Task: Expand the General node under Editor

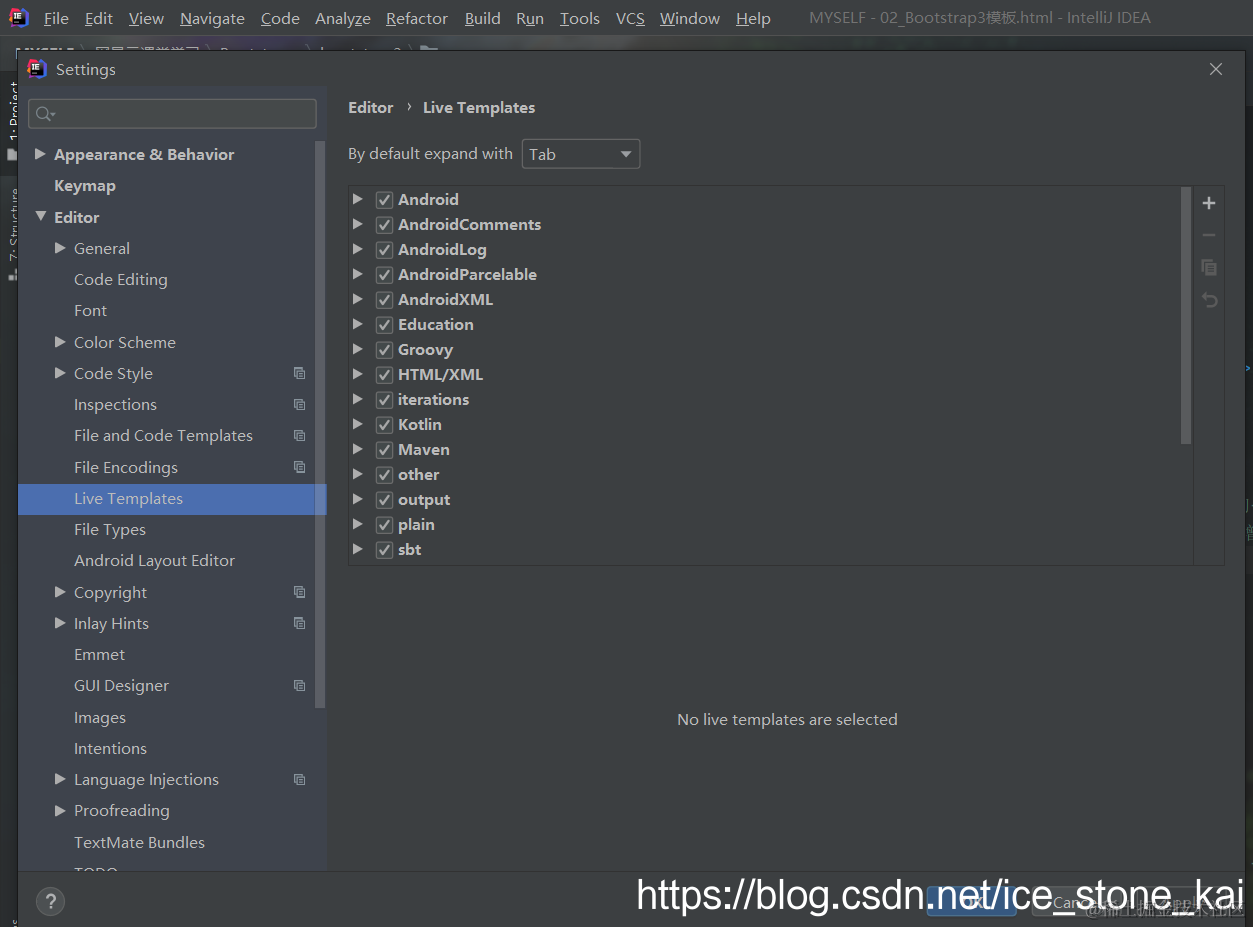Action: click(60, 248)
